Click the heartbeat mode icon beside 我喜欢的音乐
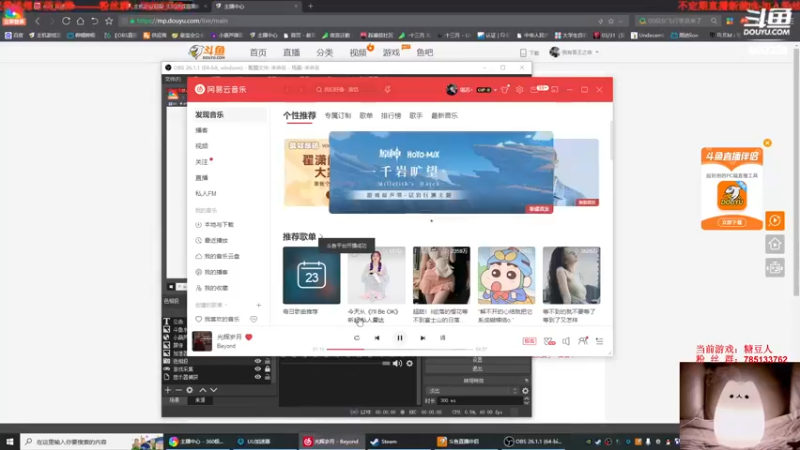800x450 pixels. pyautogui.click(x=254, y=319)
